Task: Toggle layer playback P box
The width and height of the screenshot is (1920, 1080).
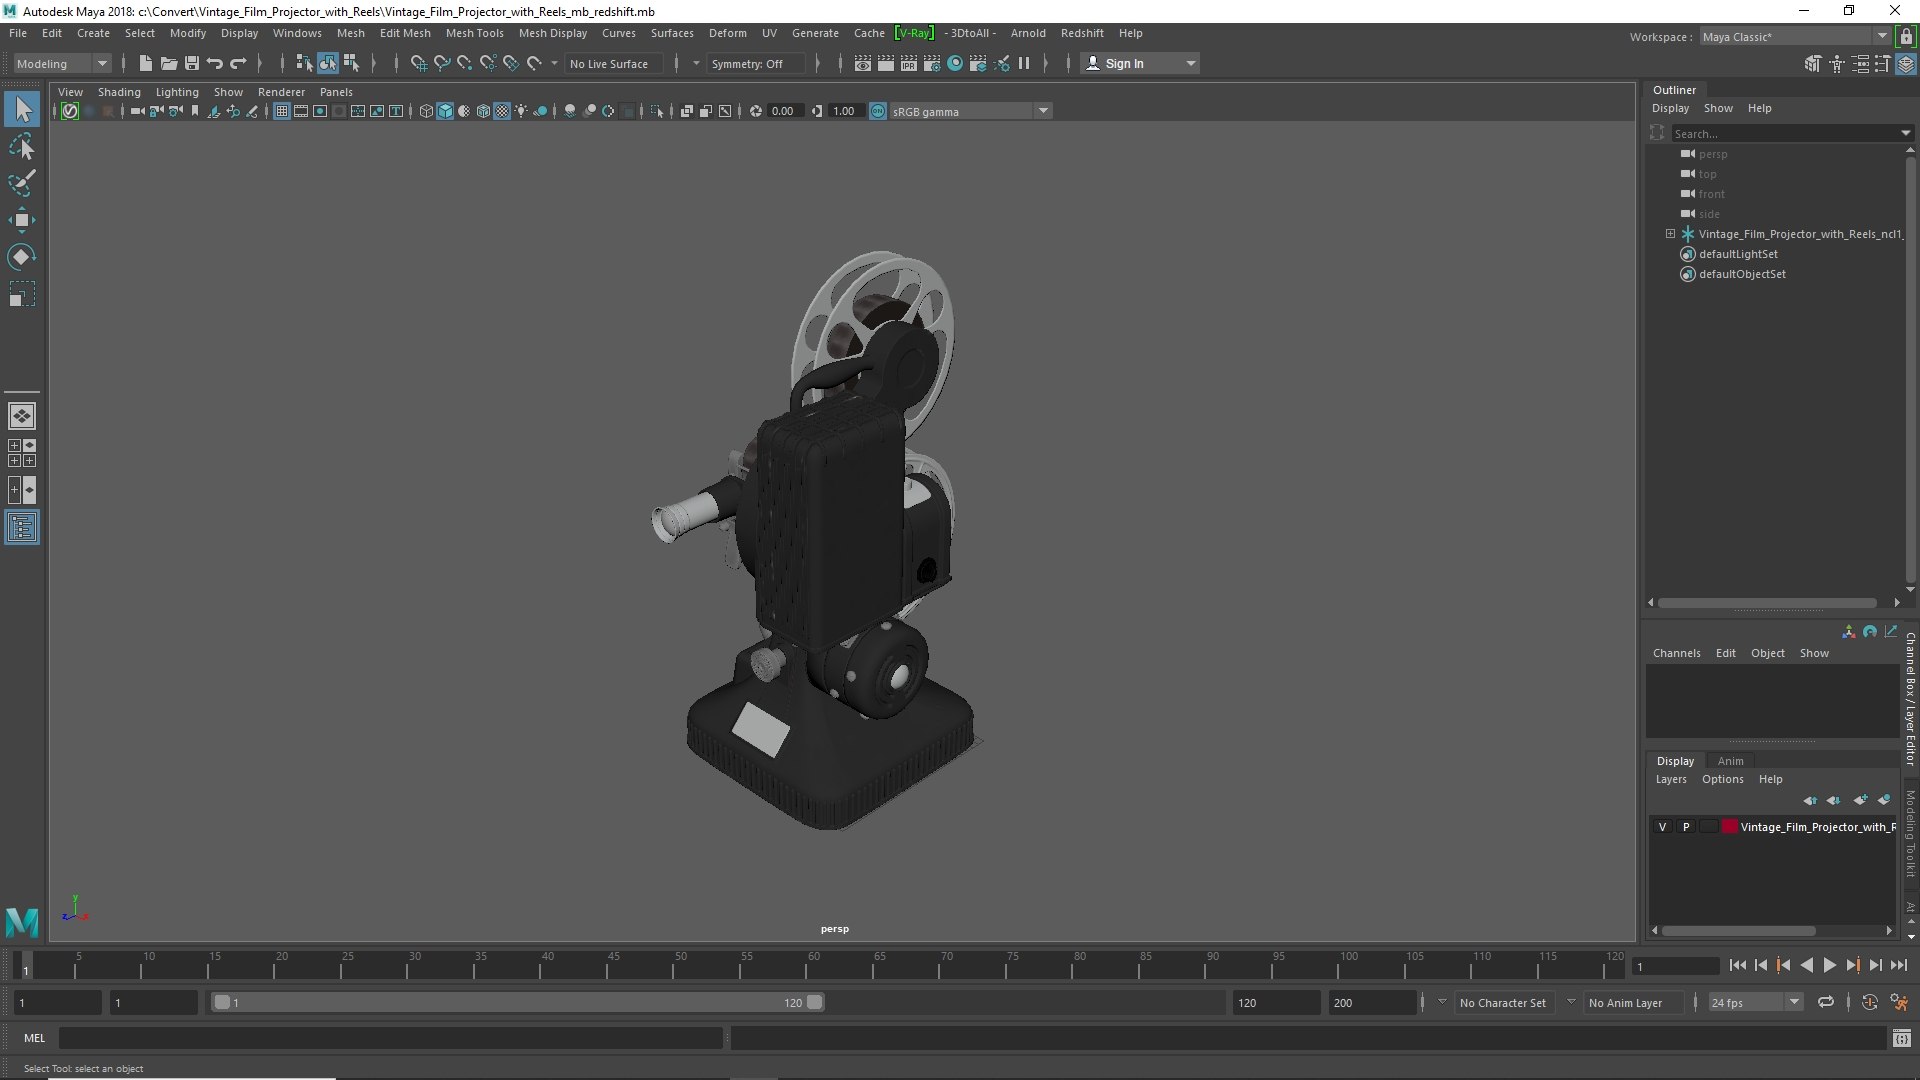Action: coord(1686,827)
